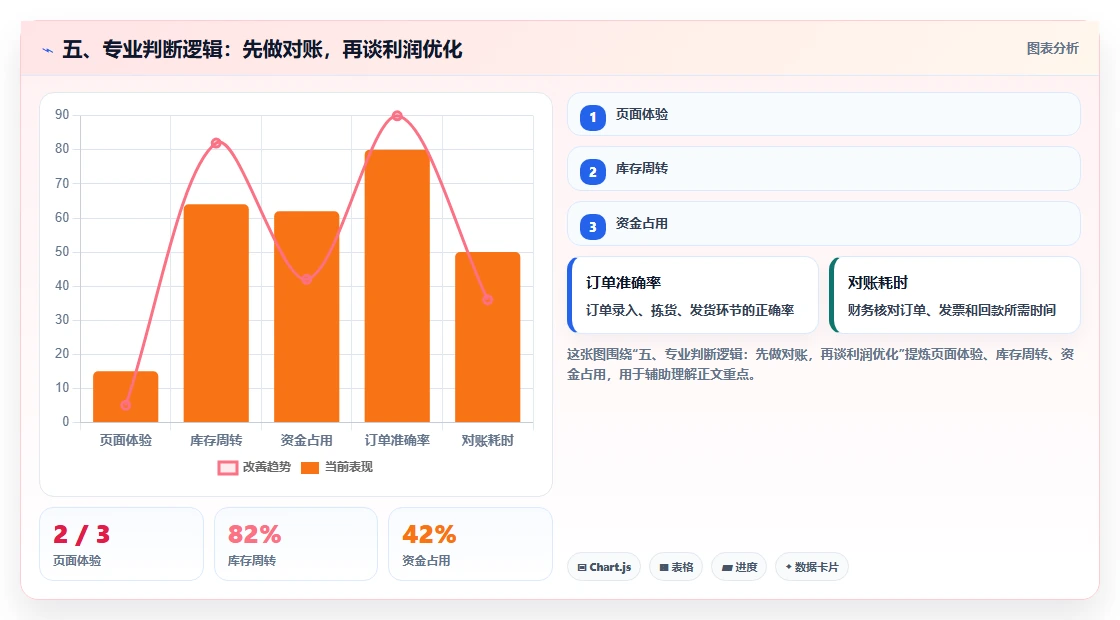Click the 订单准确率 x-axis label
Screen dimensions: 1120x620
[x=397, y=441]
